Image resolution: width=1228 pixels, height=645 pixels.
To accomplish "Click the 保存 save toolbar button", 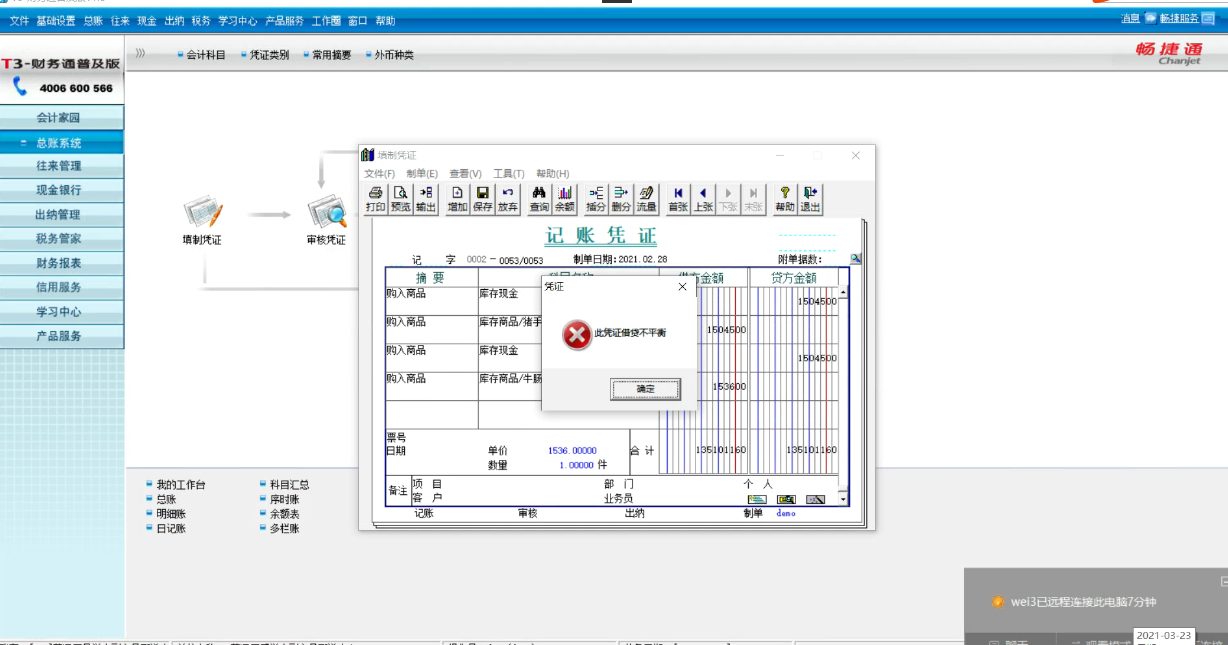I will pyautogui.click(x=483, y=199).
